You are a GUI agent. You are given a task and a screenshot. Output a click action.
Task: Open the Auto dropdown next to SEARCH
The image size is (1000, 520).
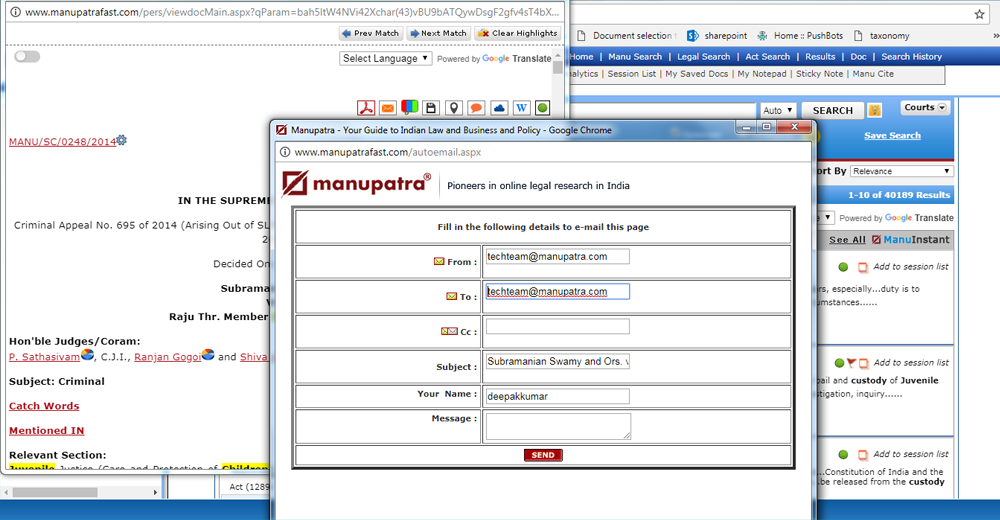click(777, 110)
